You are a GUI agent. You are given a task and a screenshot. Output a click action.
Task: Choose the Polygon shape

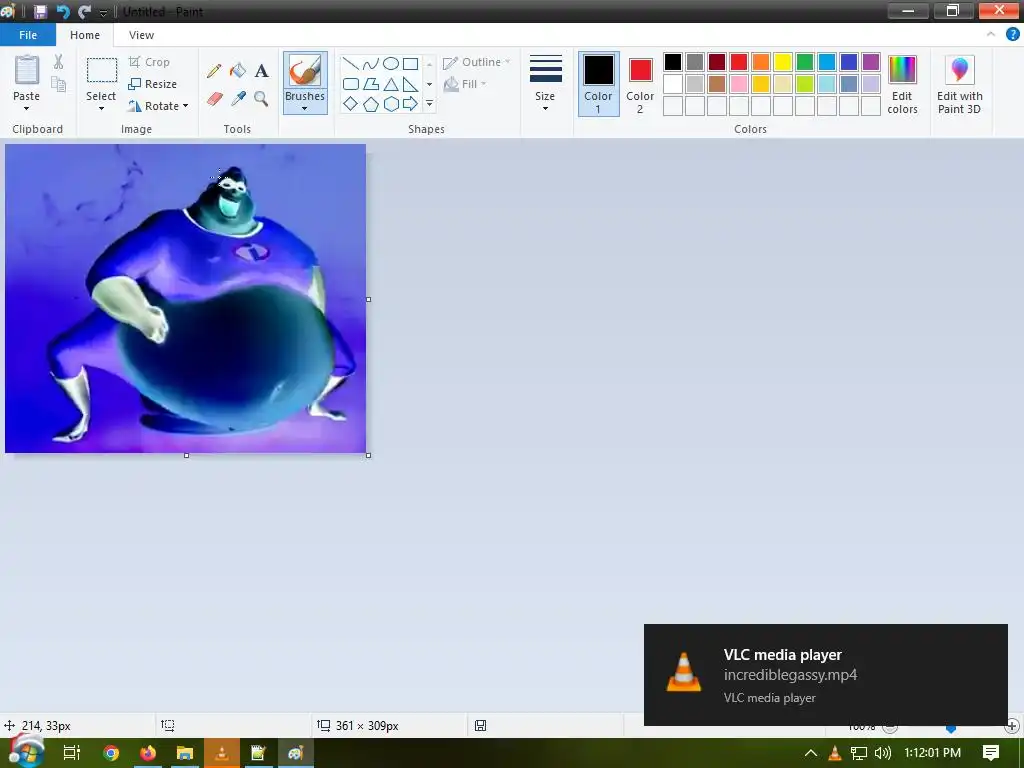371,84
